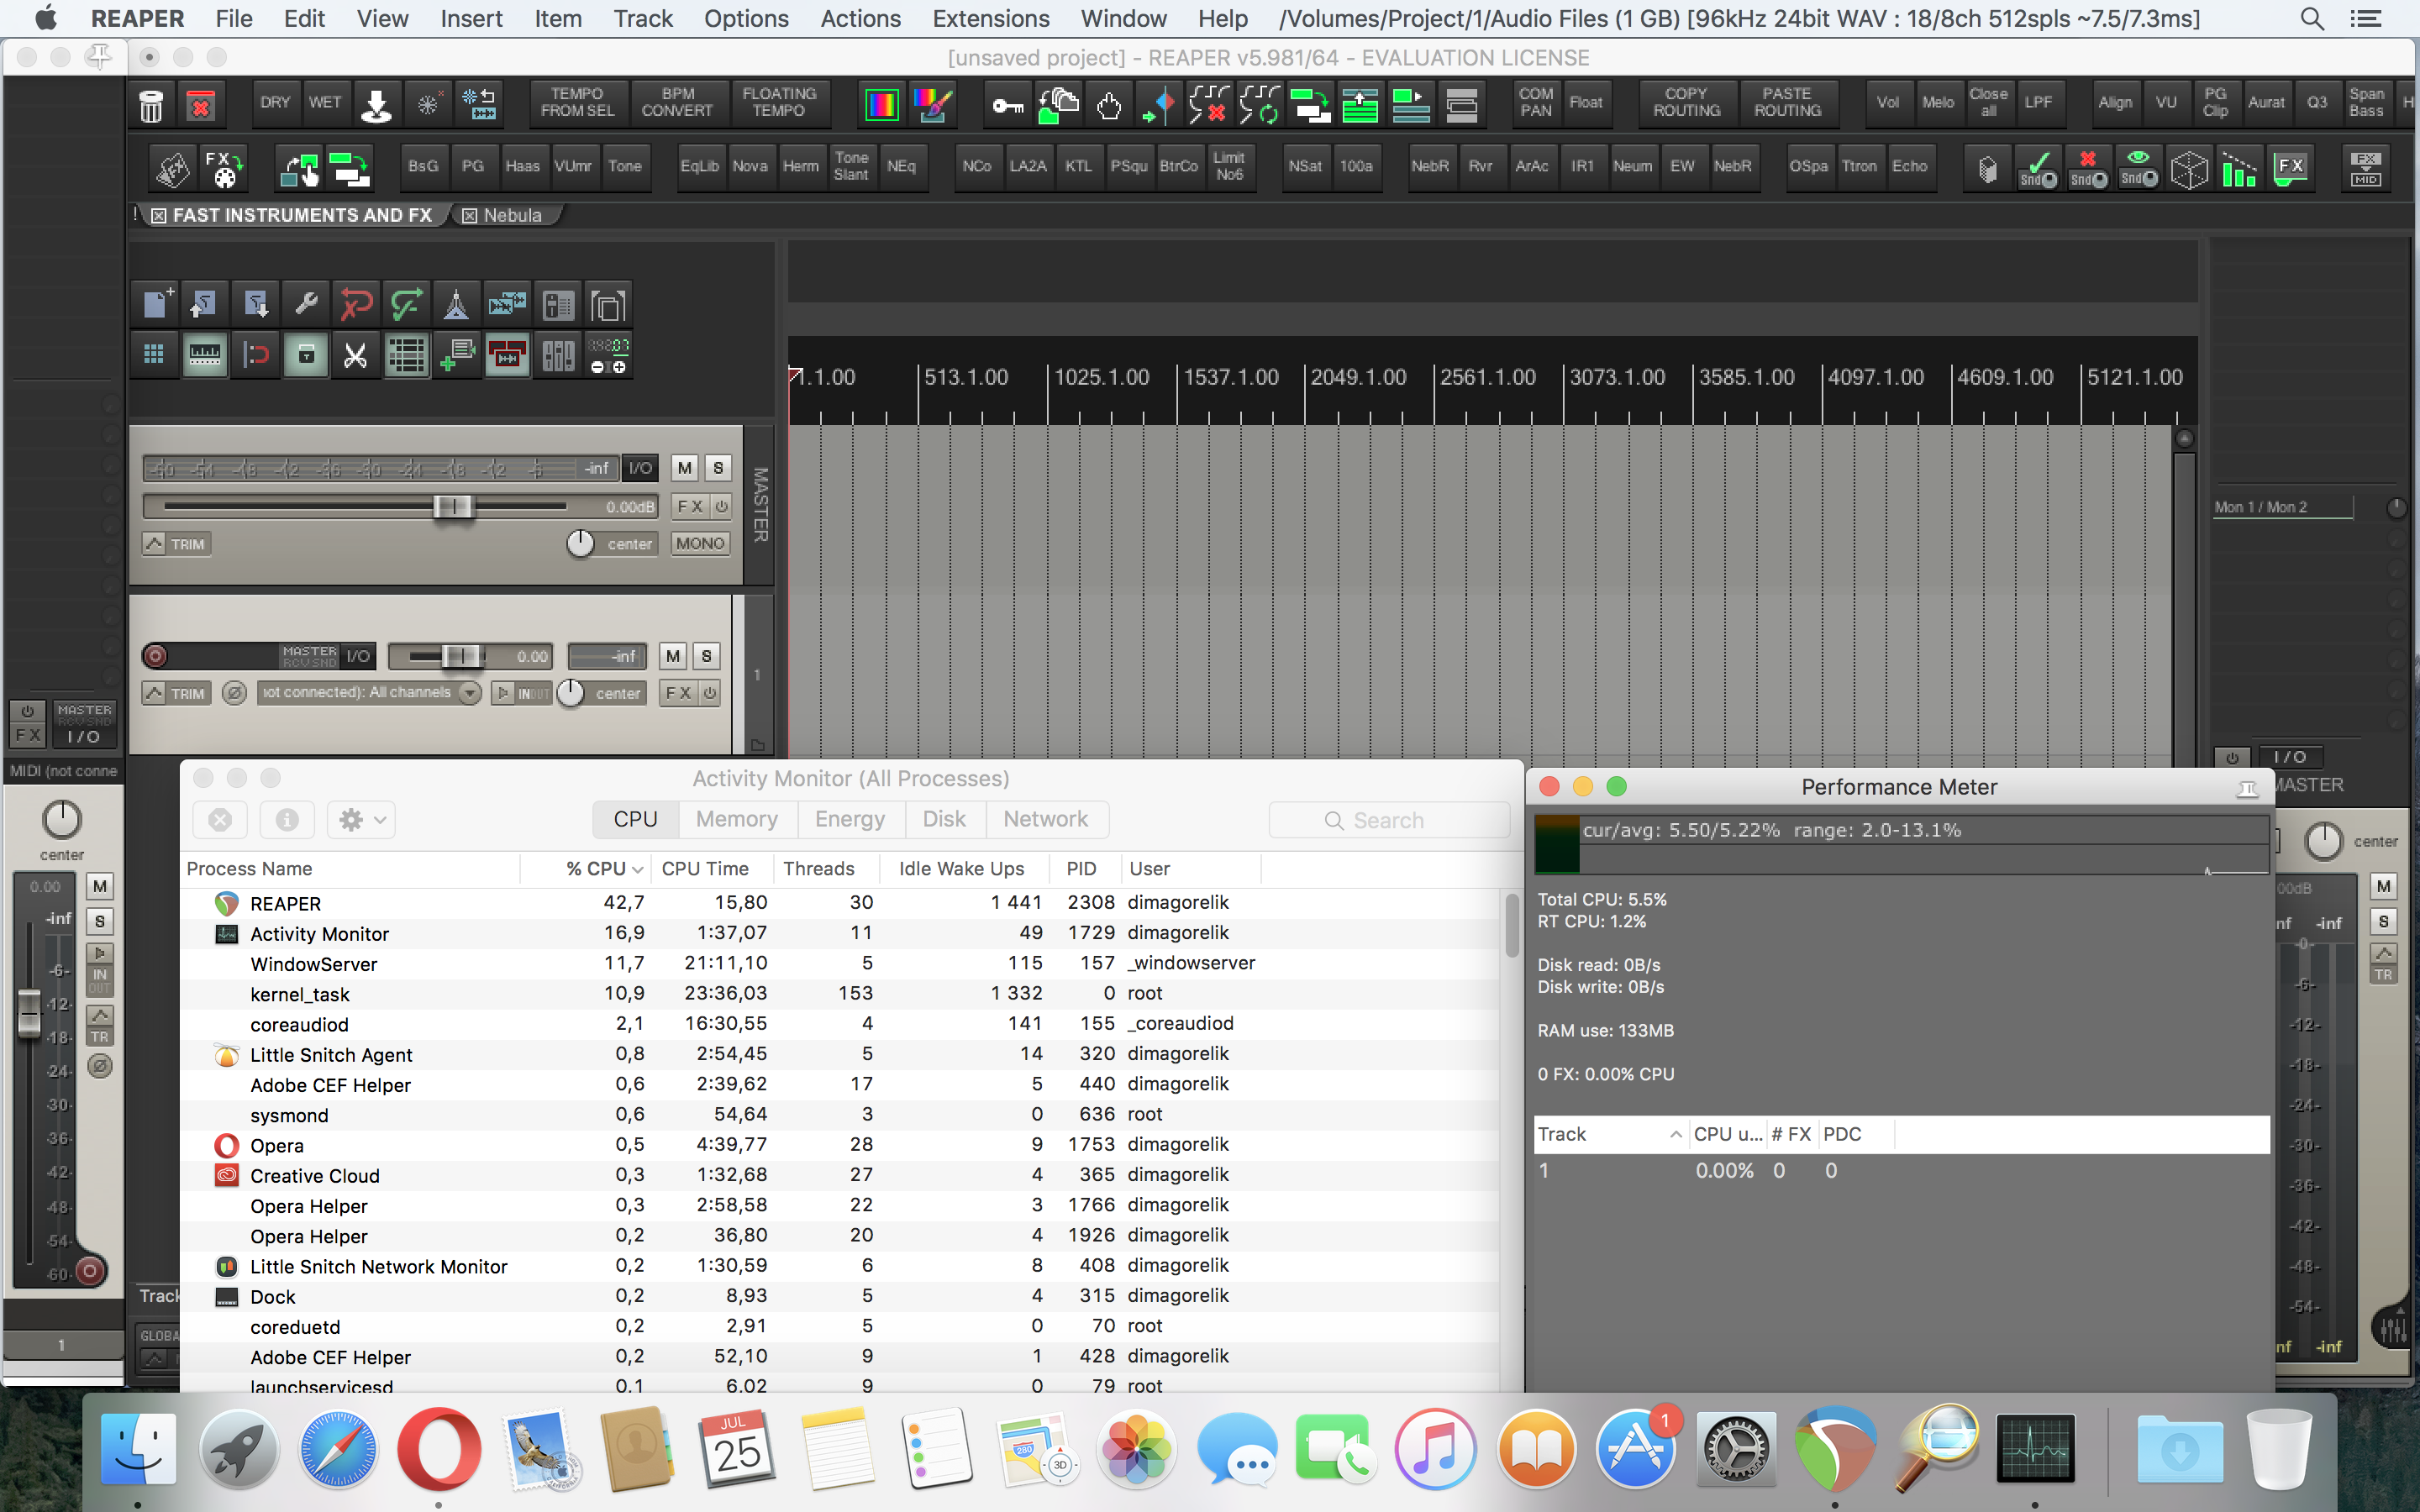This screenshot has width=2420, height=1512.
Task: Switch to Memory tab in Activity Monitor
Action: tap(737, 819)
